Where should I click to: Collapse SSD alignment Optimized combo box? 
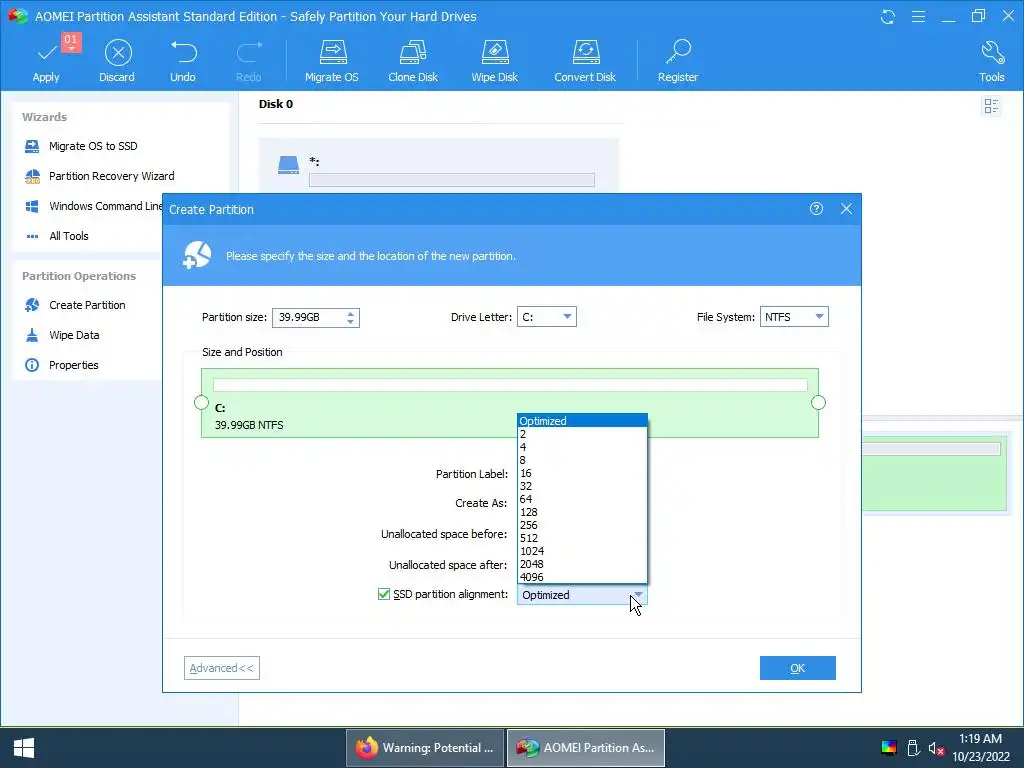click(582, 595)
